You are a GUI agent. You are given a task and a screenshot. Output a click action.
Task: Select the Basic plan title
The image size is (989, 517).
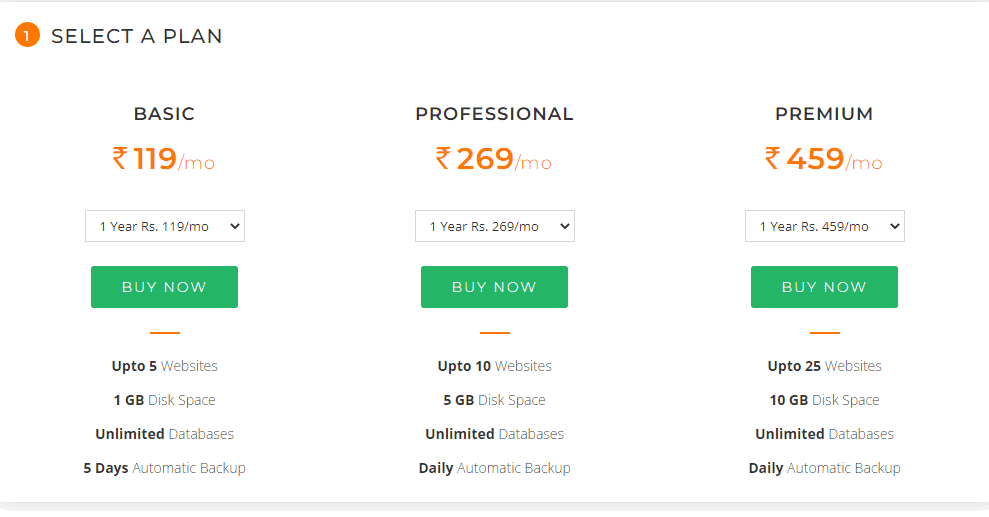[164, 114]
